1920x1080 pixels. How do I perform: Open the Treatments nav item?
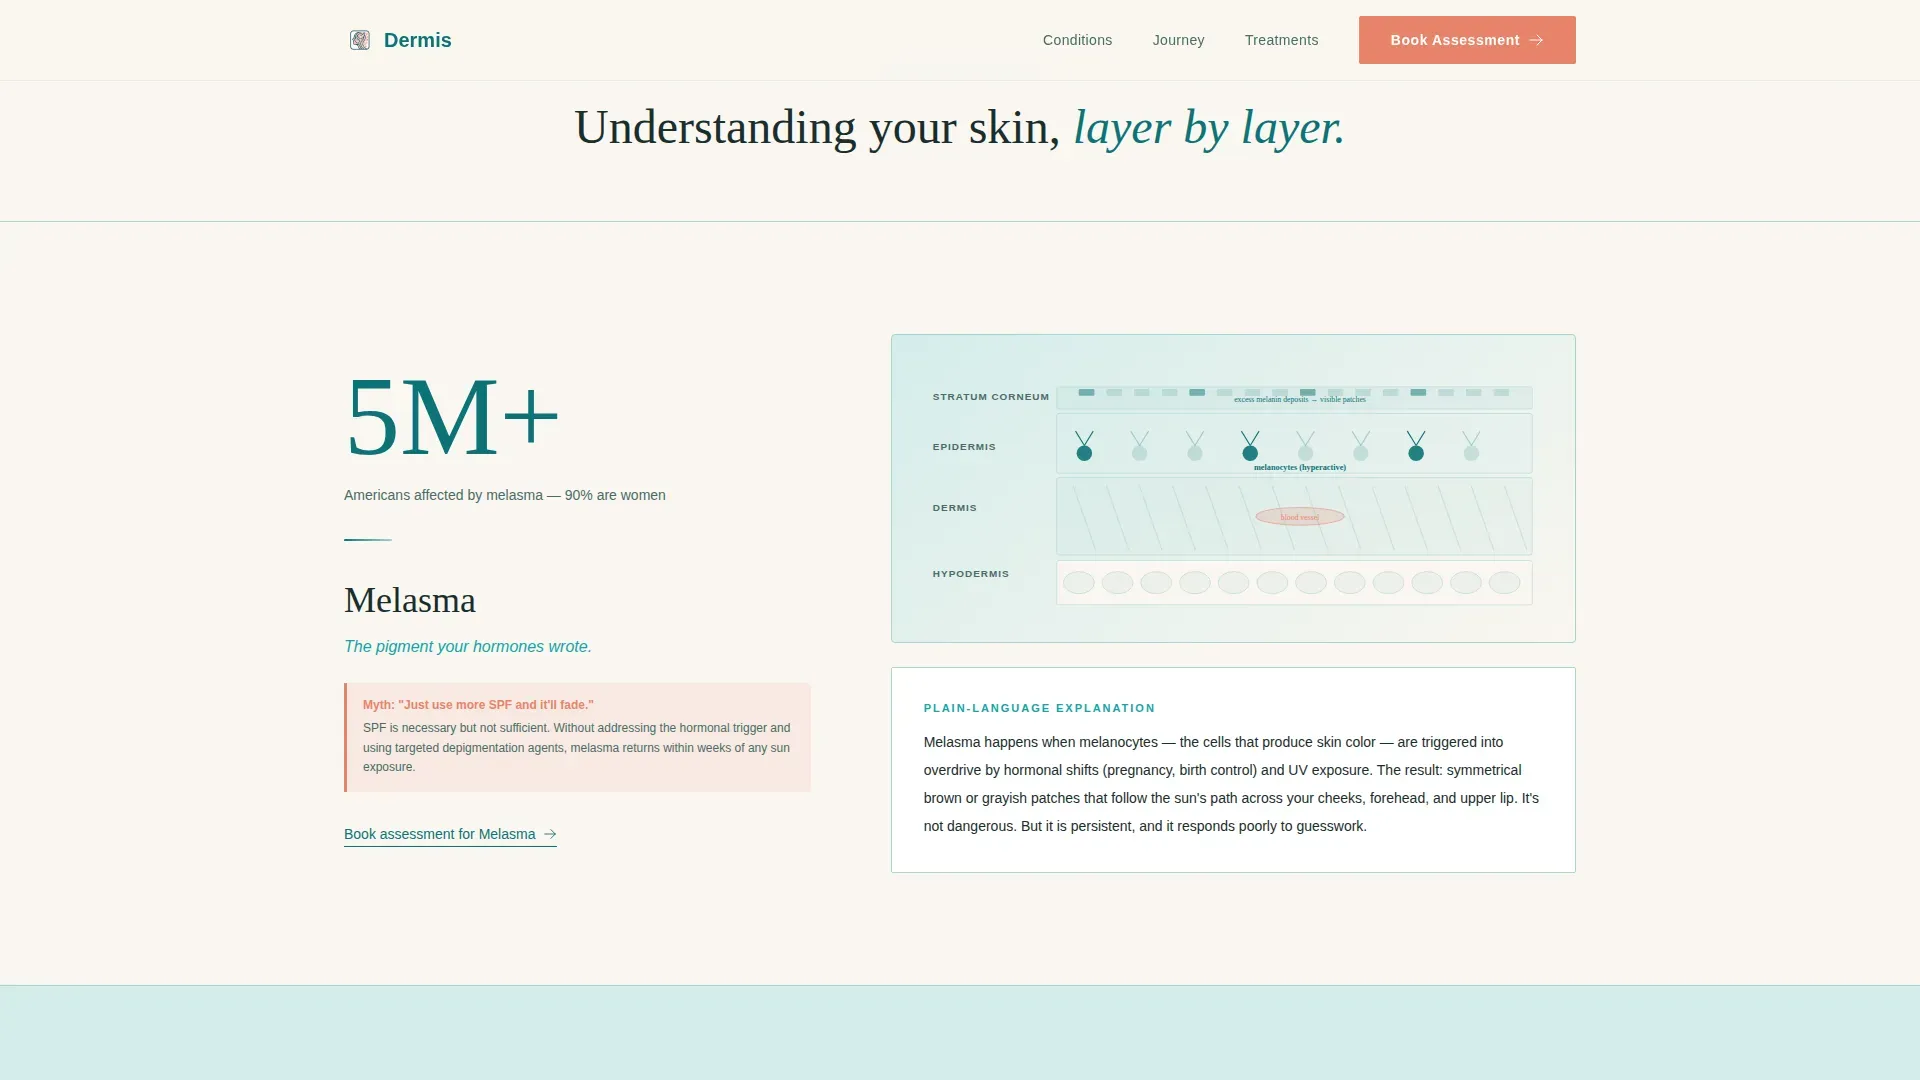click(x=1281, y=40)
